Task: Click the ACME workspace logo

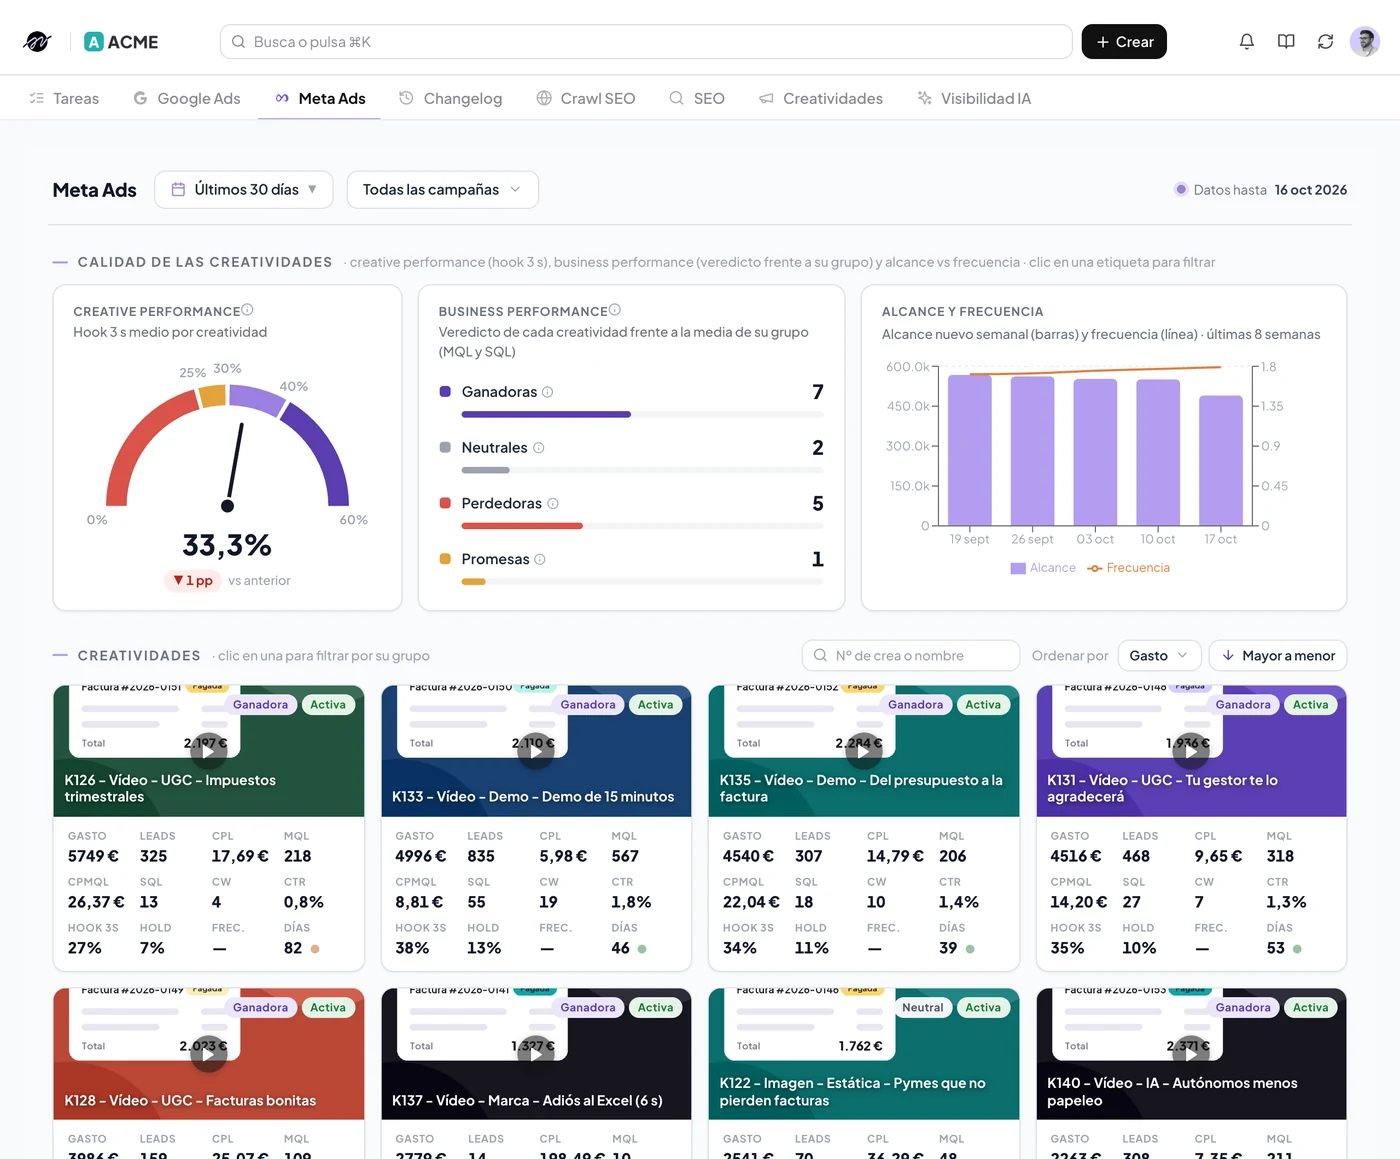Action: coord(121,42)
